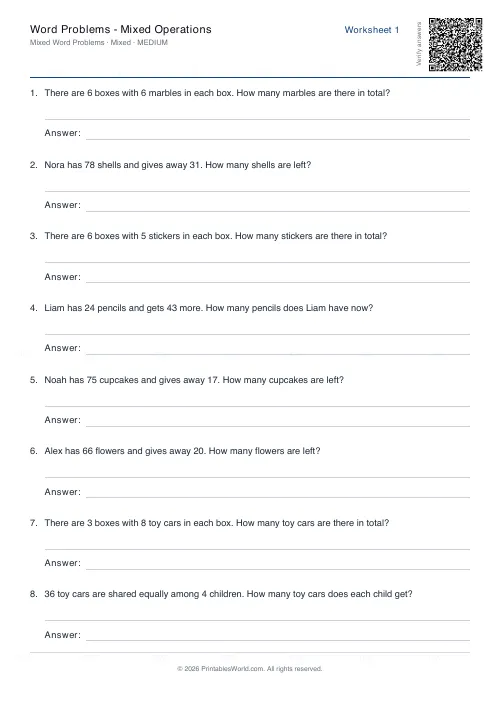Click the PrintablesWorld.com copyright footer
This screenshot has width=500, height=708.
tap(249, 669)
